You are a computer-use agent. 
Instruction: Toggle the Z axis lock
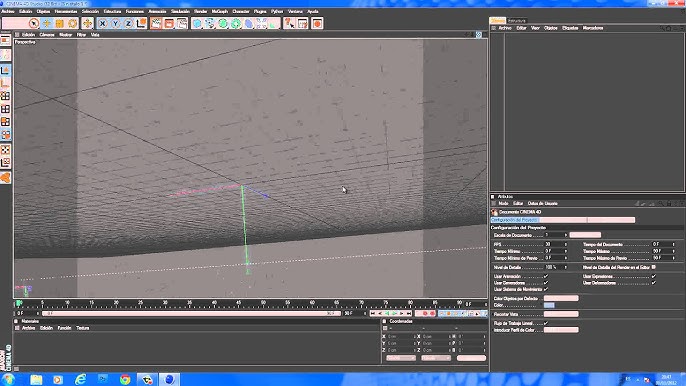coord(128,23)
